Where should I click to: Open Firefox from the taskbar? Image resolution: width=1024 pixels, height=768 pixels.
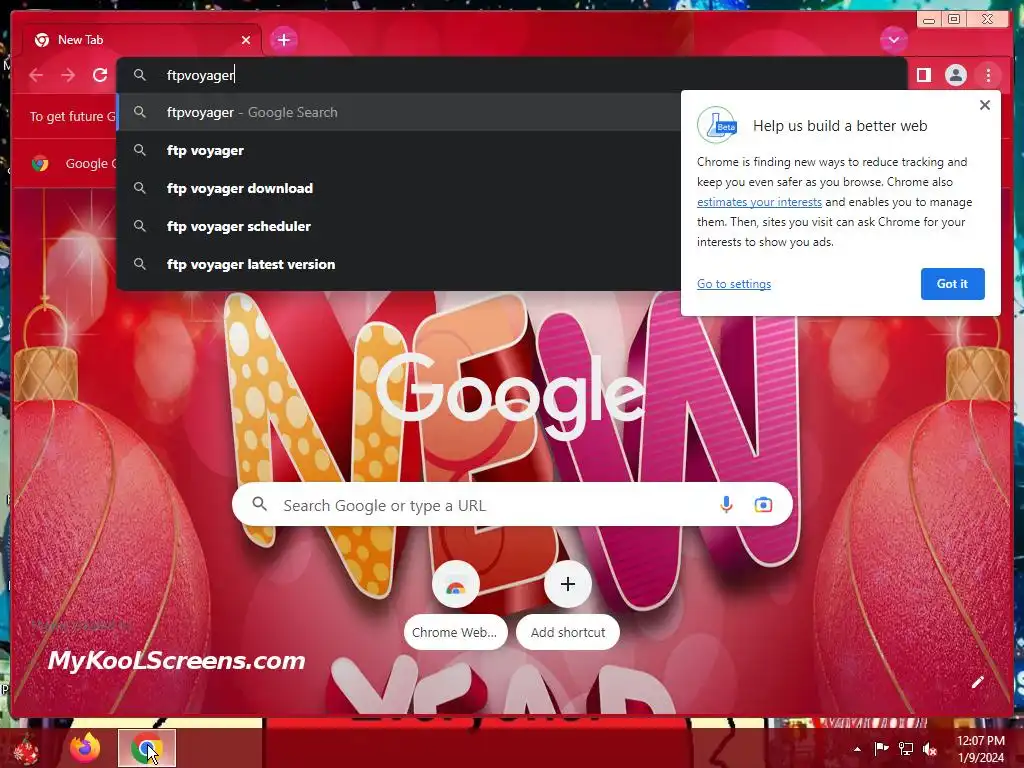tap(86, 748)
